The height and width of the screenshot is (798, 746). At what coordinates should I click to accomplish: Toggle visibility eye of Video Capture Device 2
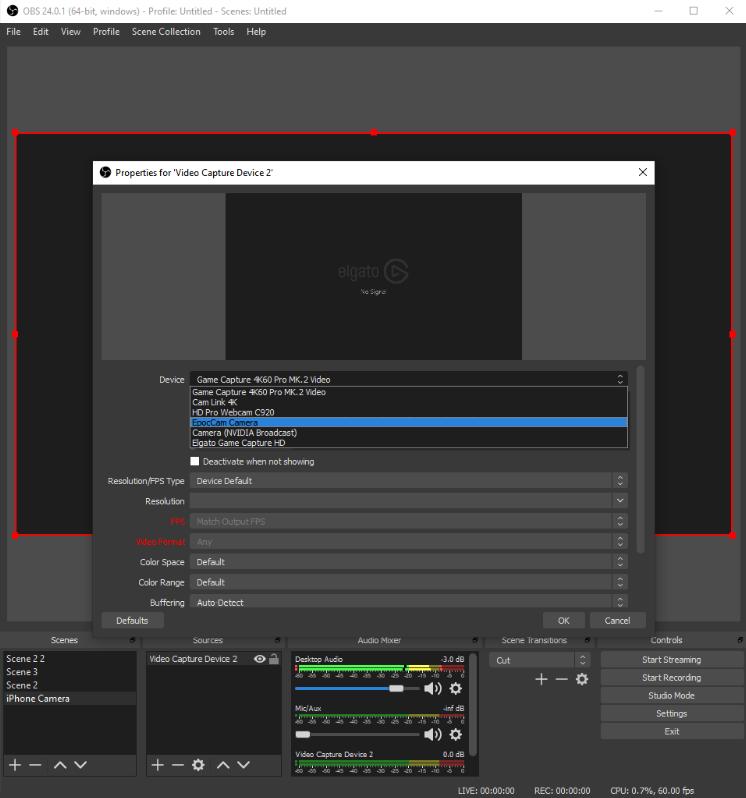260,659
